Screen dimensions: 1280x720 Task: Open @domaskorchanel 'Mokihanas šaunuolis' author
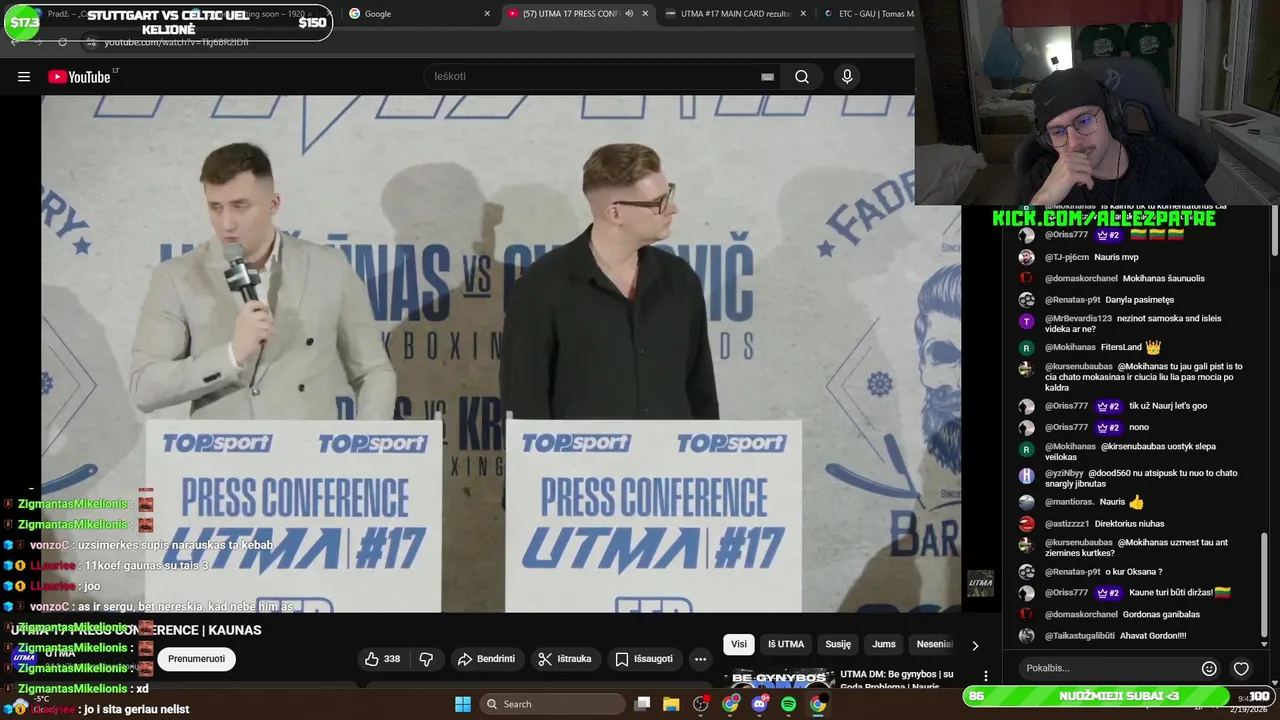pyautogui.click(x=1081, y=278)
